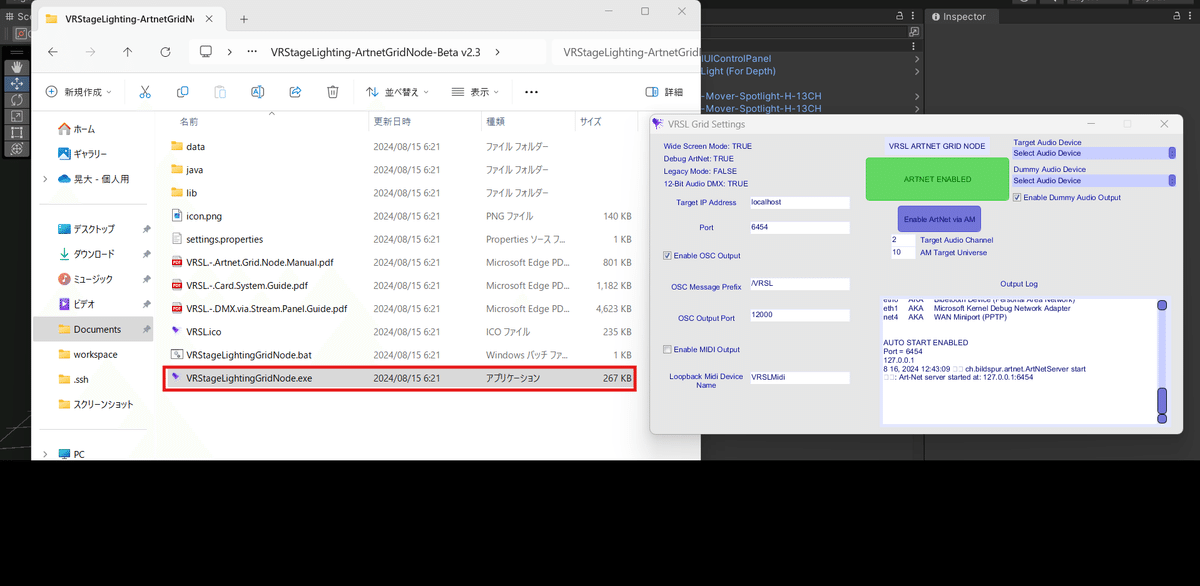The height and width of the screenshot is (586, 1200).
Task: Click the PC monitor icon in address bar
Action: [x=206, y=52]
